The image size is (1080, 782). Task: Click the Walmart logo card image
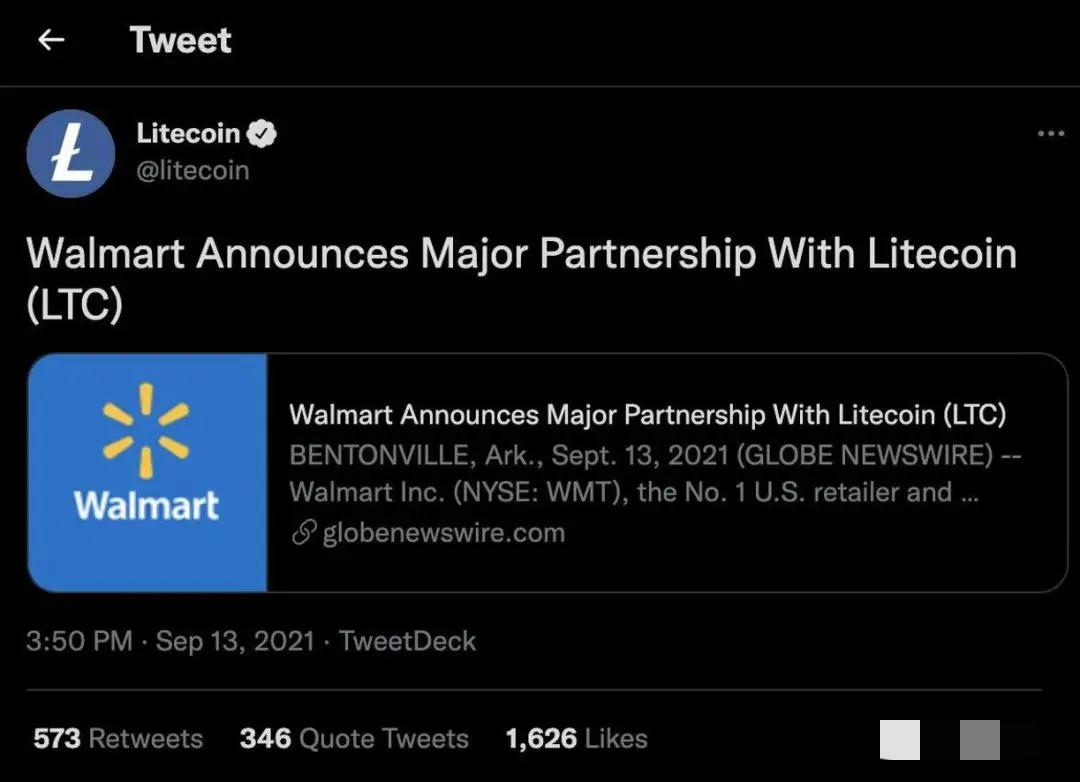[x=148, y=472]
